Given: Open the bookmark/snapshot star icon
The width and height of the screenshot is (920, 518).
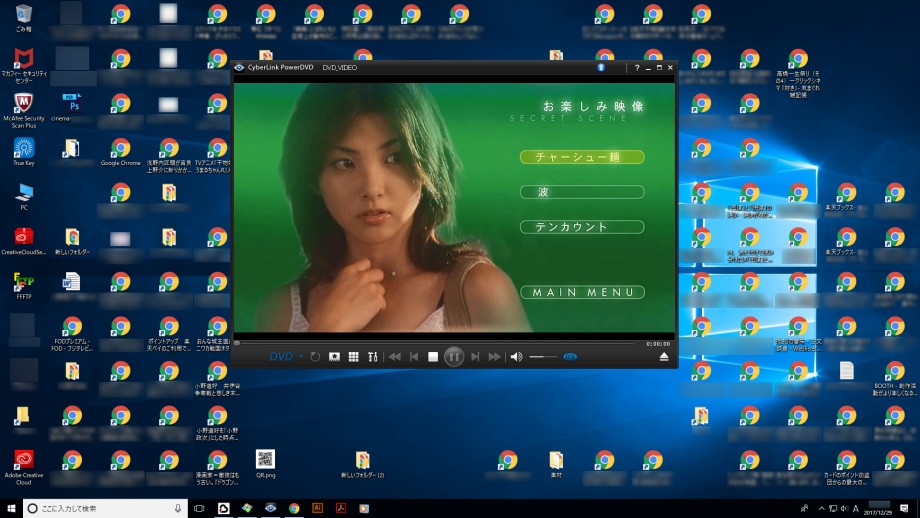Looking at the screenshot, I should pos(334,357).
